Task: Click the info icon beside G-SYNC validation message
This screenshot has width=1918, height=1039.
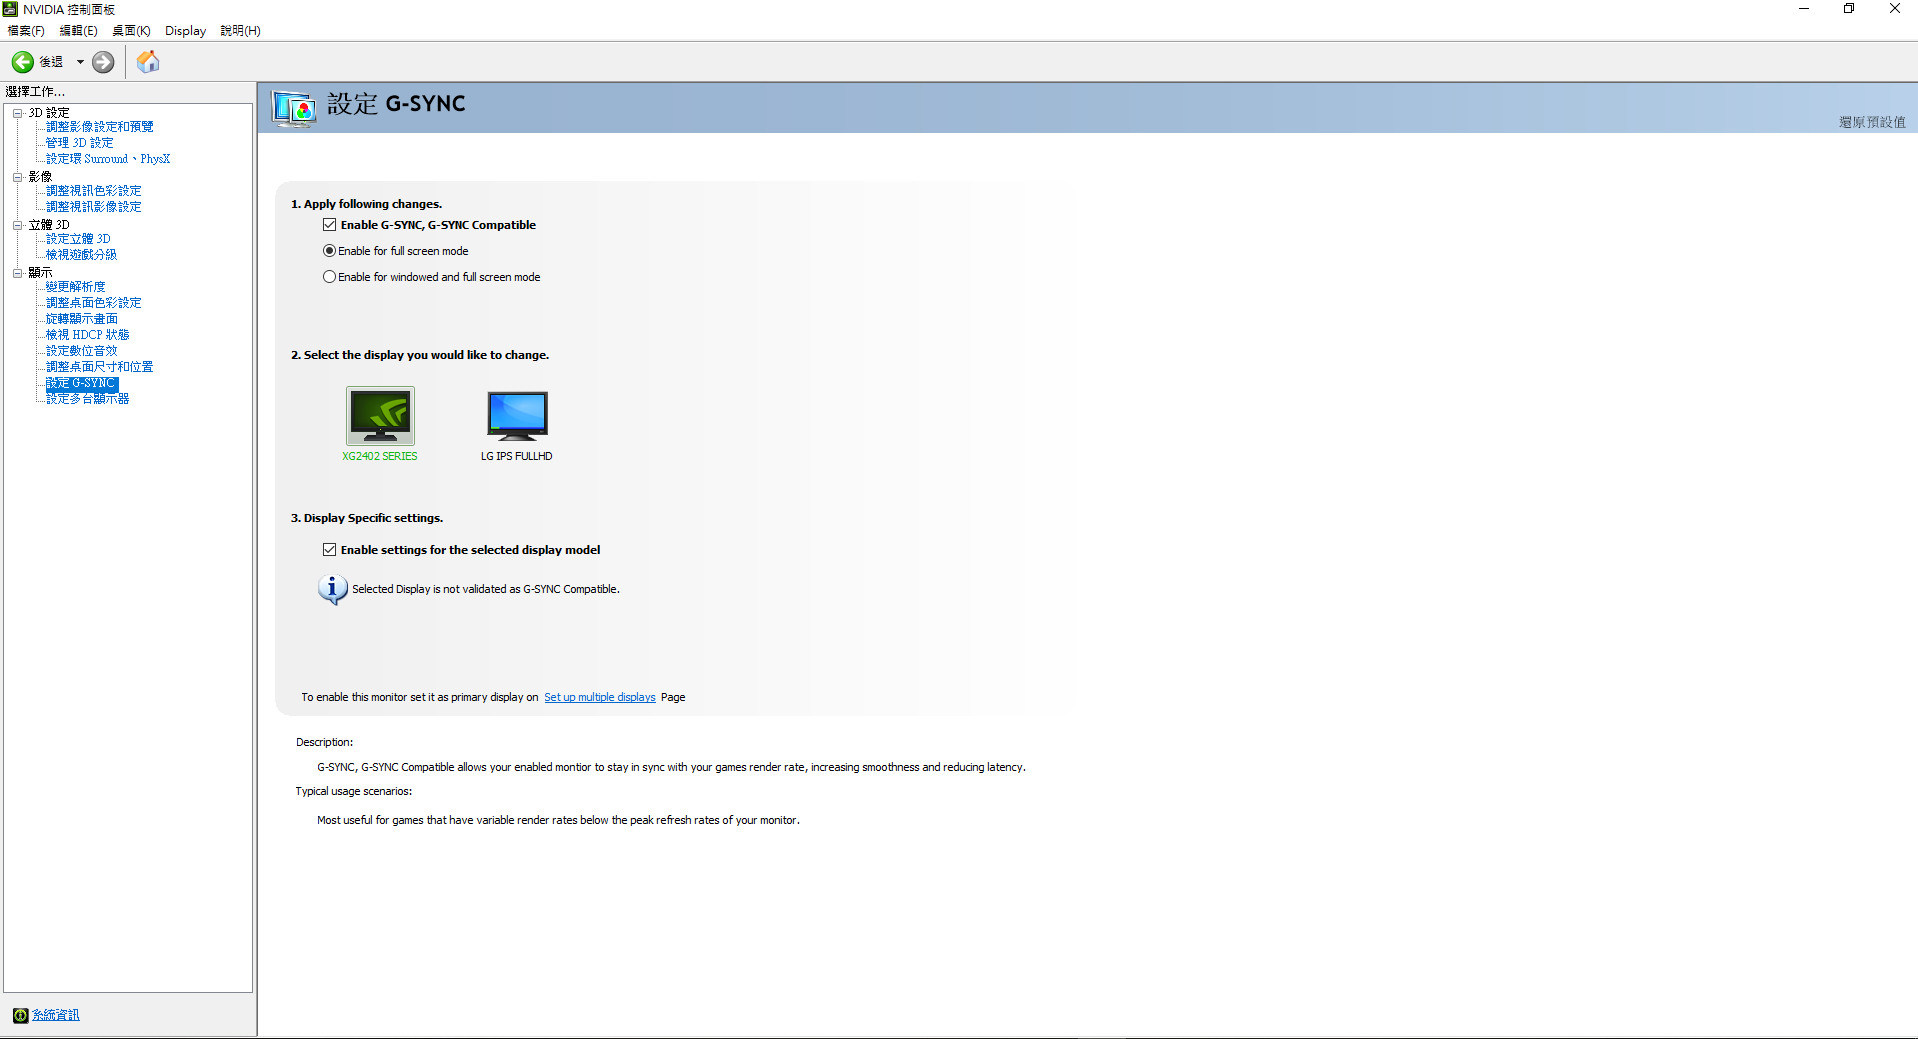Action: (x=332, y=589)
